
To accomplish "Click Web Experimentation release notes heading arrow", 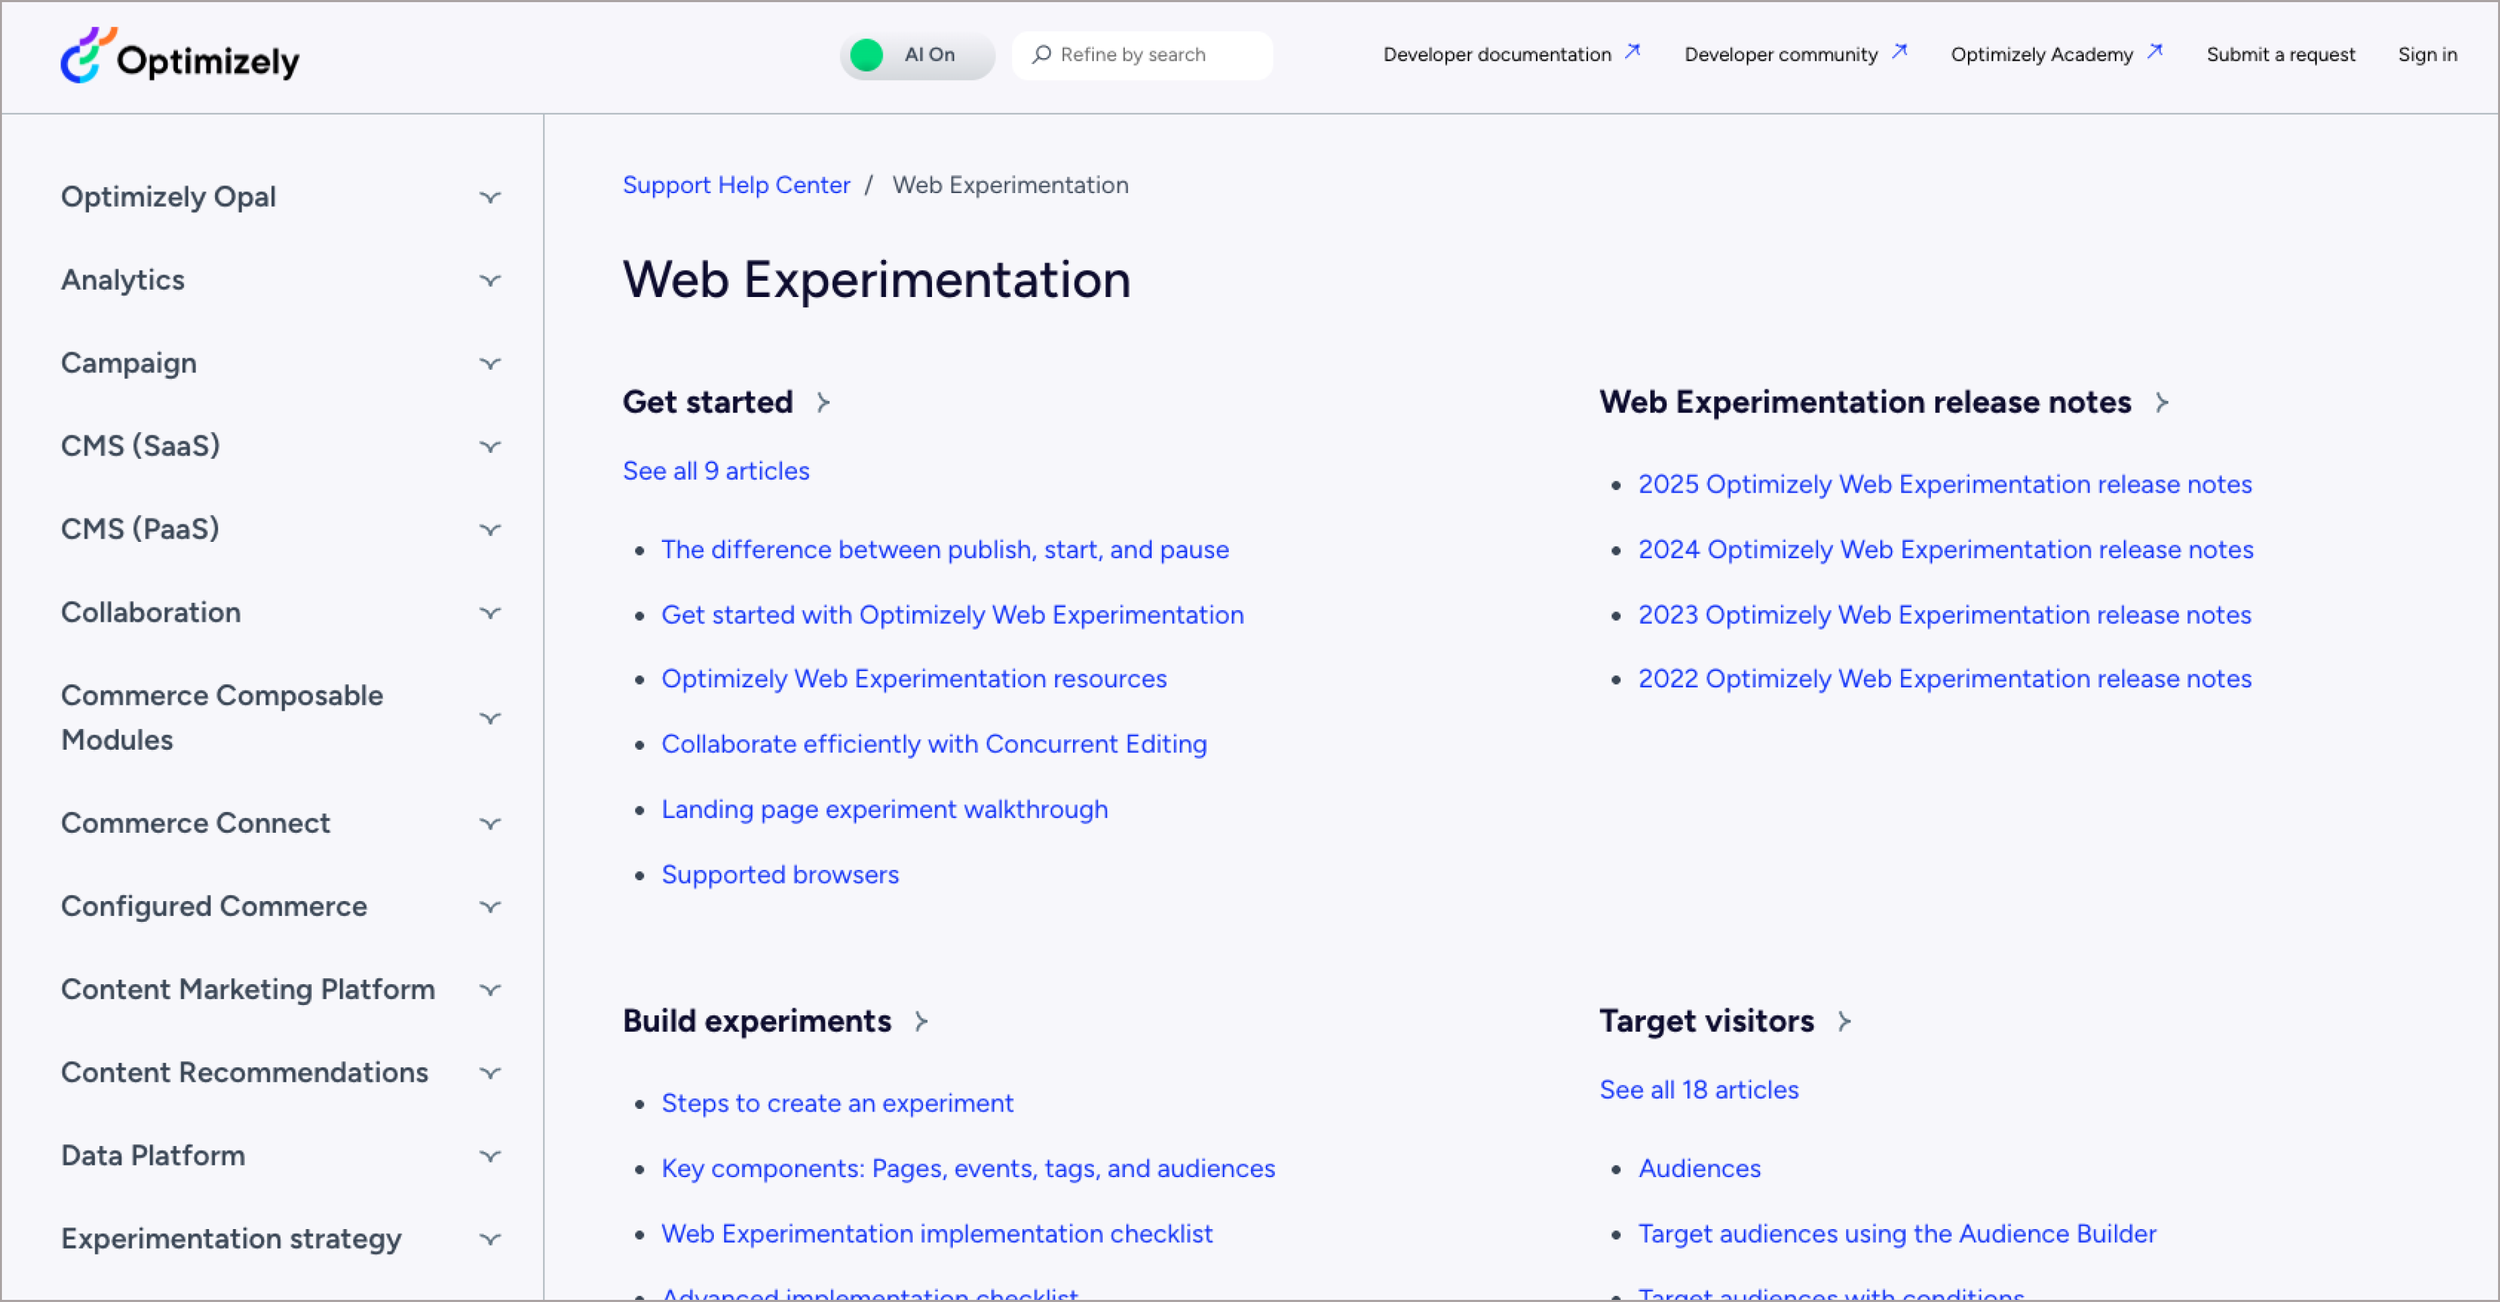I will [2162, 403].
